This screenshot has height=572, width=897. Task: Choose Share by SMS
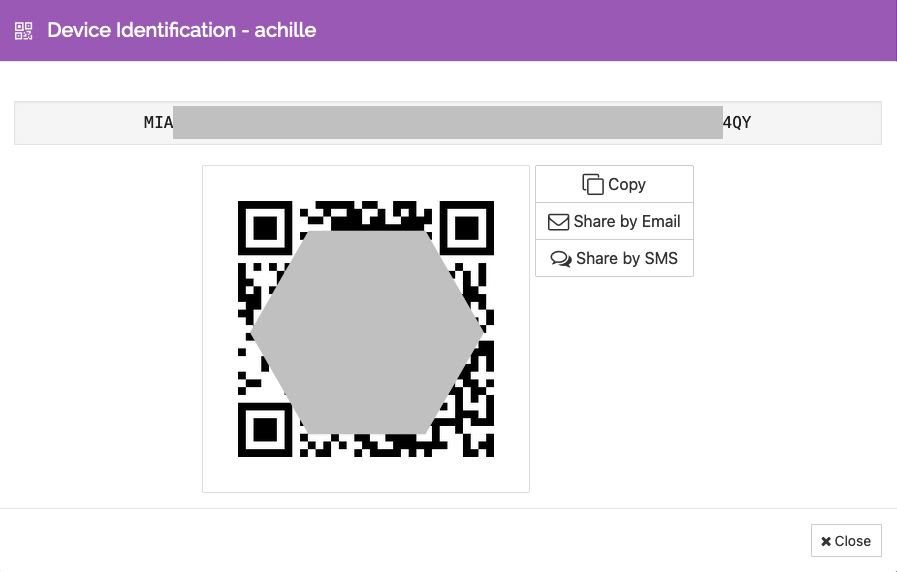tap(614, 258)
